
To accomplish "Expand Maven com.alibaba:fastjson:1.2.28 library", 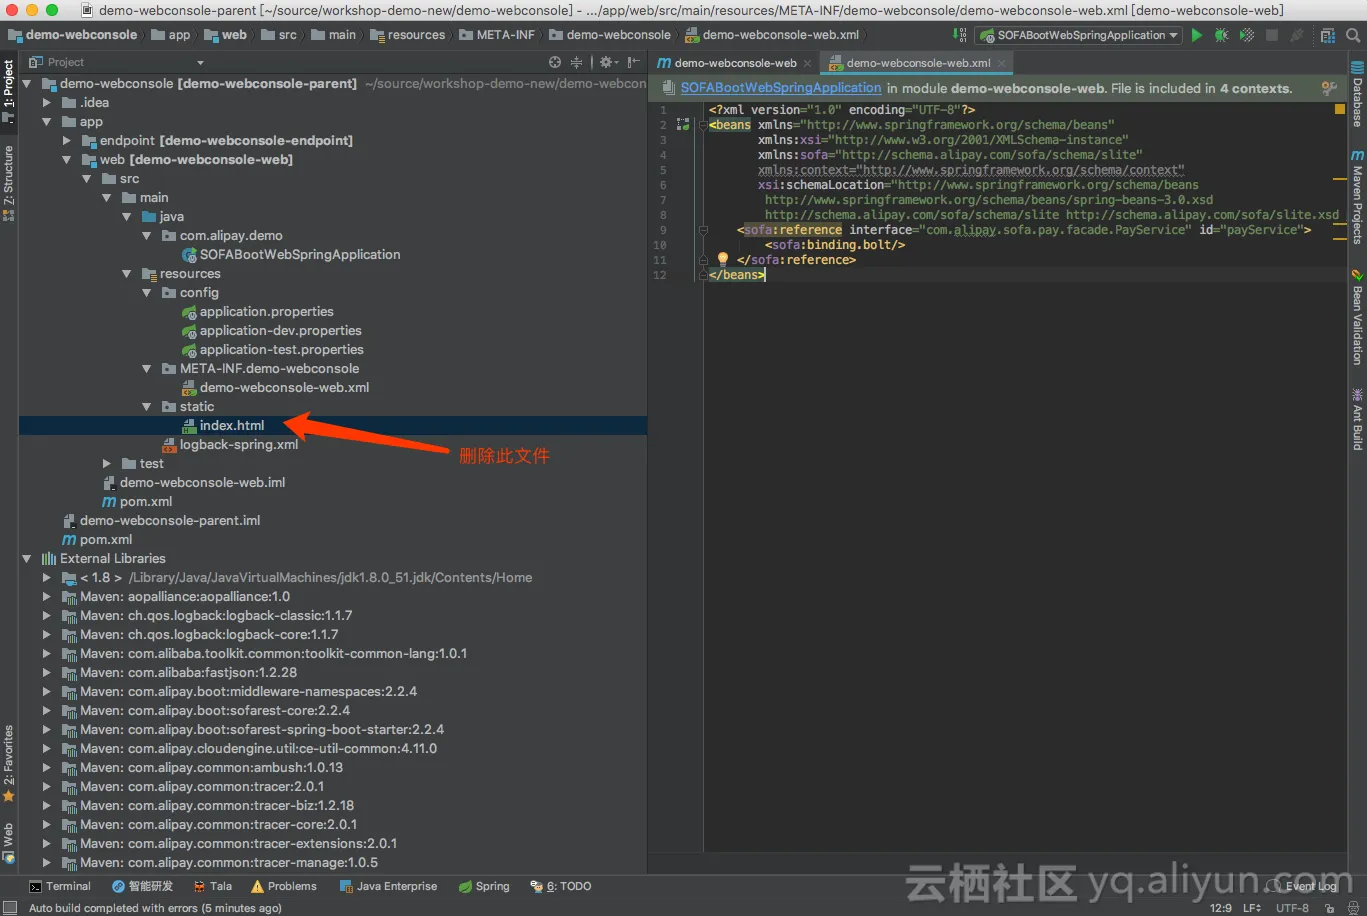I will click(47, 672).
